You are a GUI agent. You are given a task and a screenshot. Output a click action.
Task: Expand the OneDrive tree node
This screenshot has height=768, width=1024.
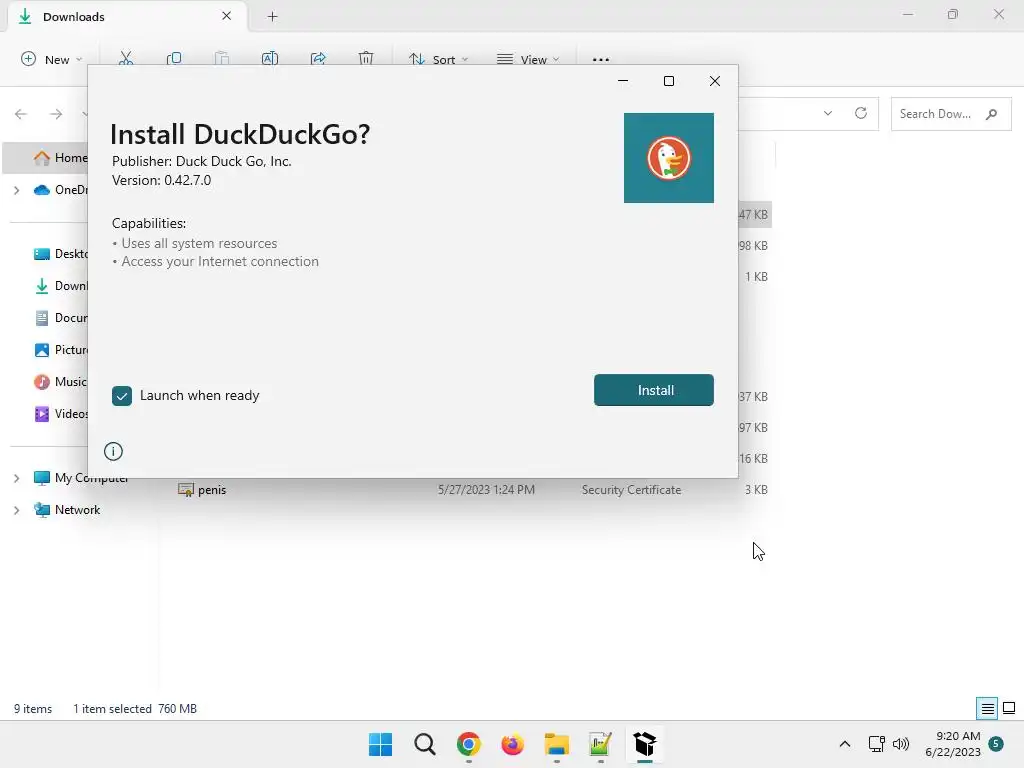(17, 190)
